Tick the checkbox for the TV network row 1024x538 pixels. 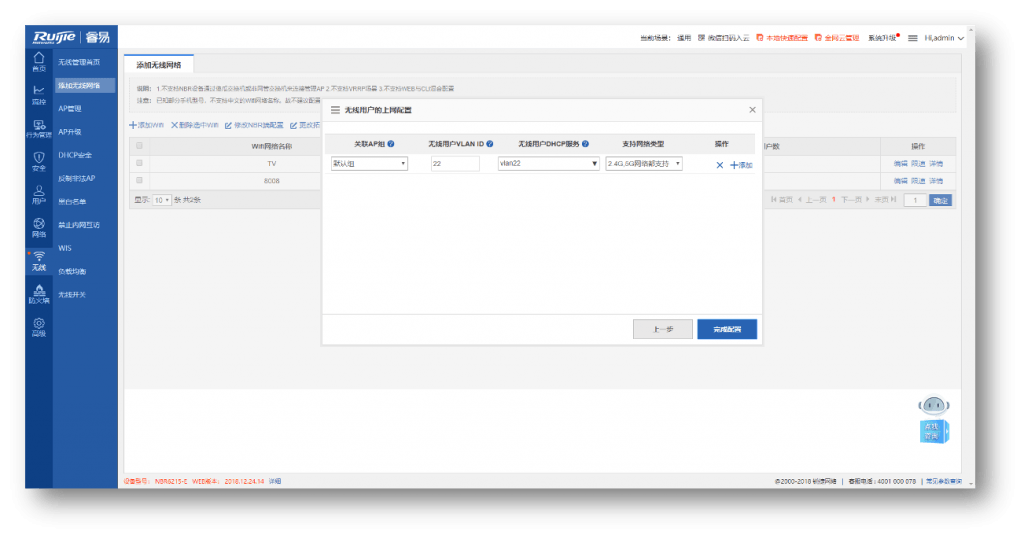pyautogui.click(x=139, y=162)
